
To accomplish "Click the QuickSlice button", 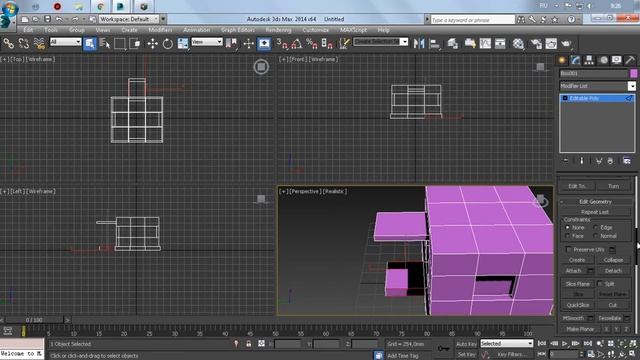I will [x=578, y=305].
